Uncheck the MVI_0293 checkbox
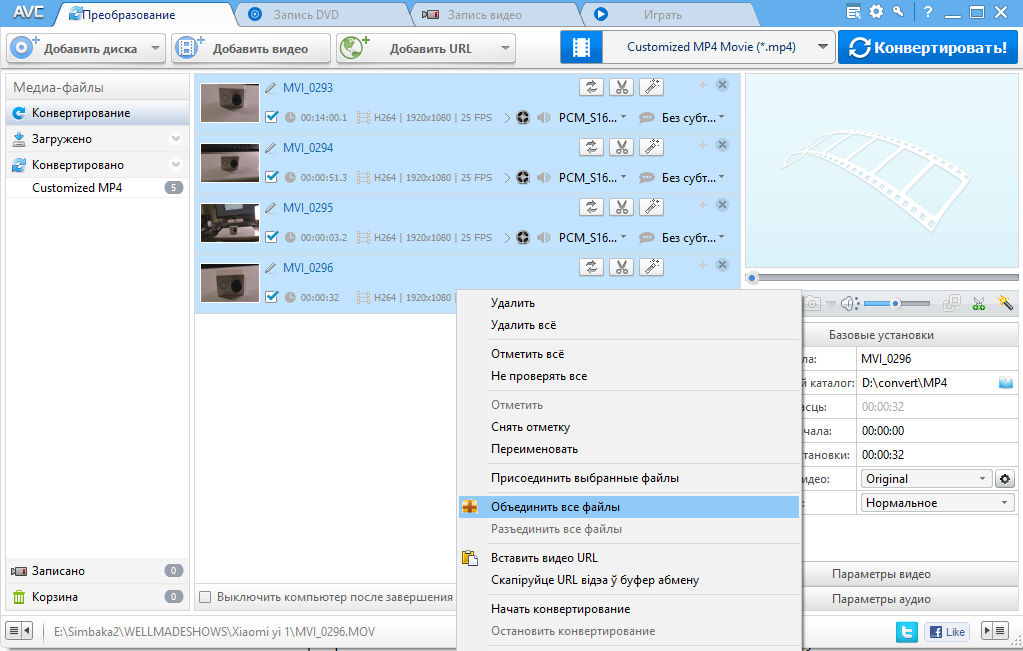The image size is (1023, 651). 272,117
